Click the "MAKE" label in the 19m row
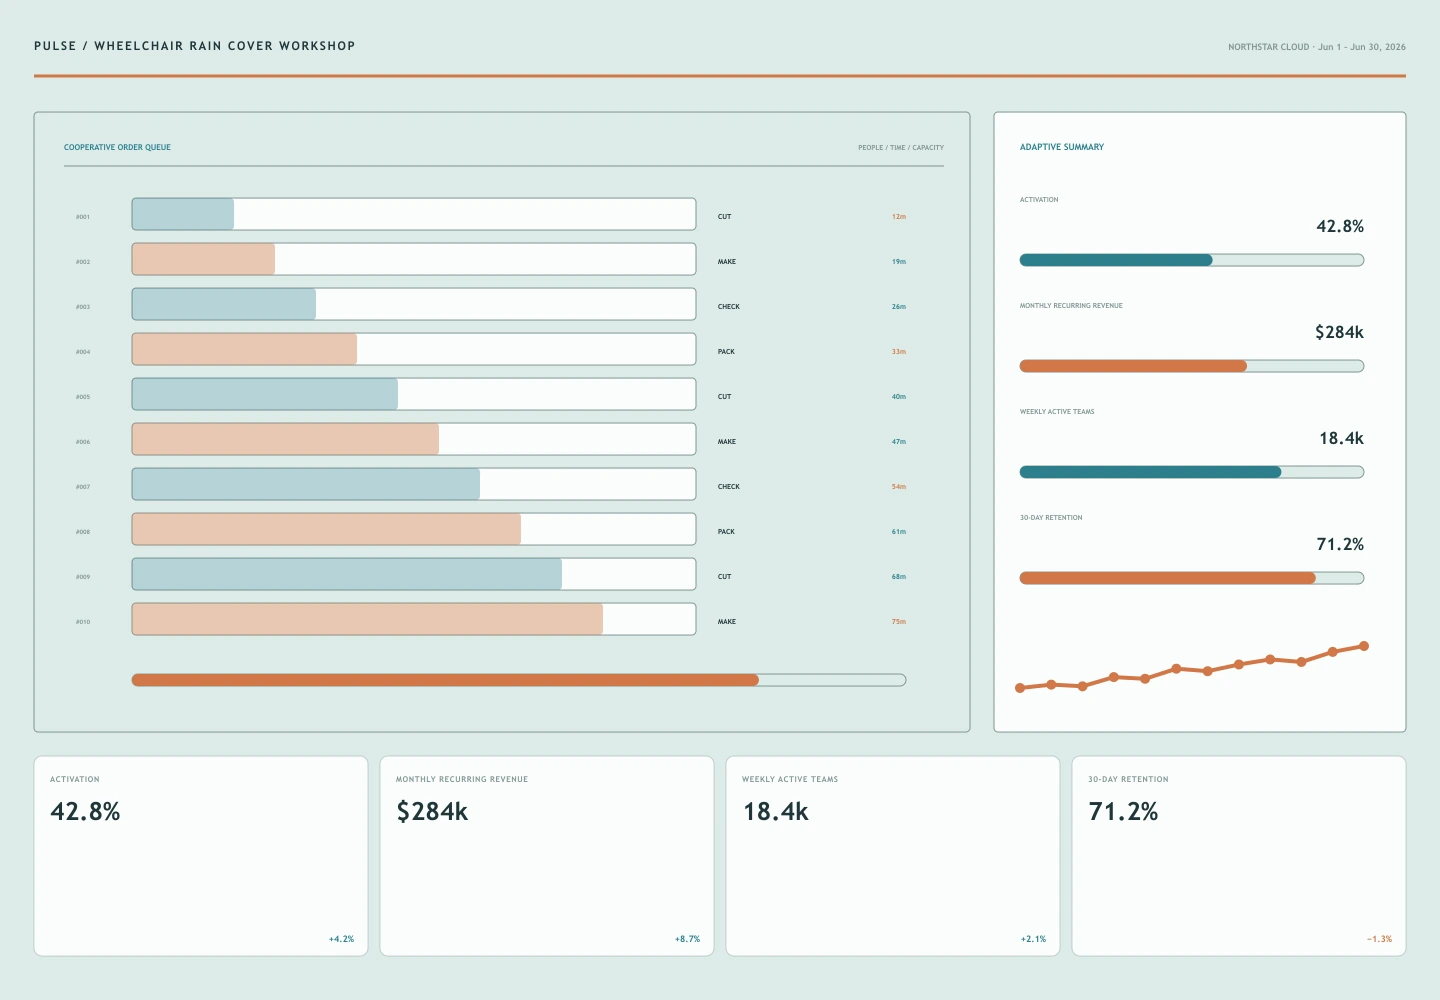This screenshot has height=1000, width=1440. (727, 262)
